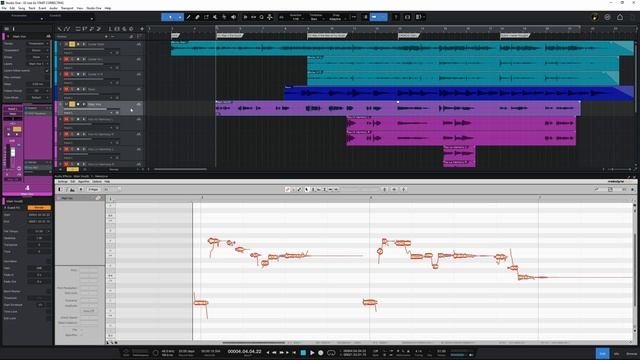The width and height of the screenshot is (640, 360).
Task: Expand the Parameter dropdown at top left
Action: click(42, 18)
